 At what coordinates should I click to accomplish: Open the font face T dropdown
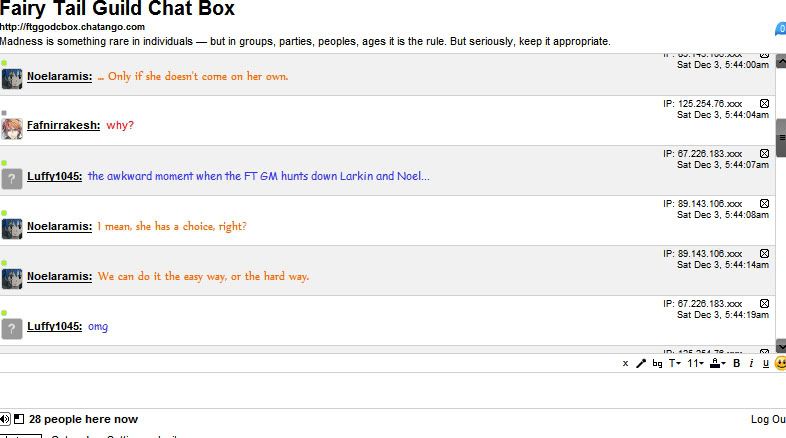click(x=675, y=364)
